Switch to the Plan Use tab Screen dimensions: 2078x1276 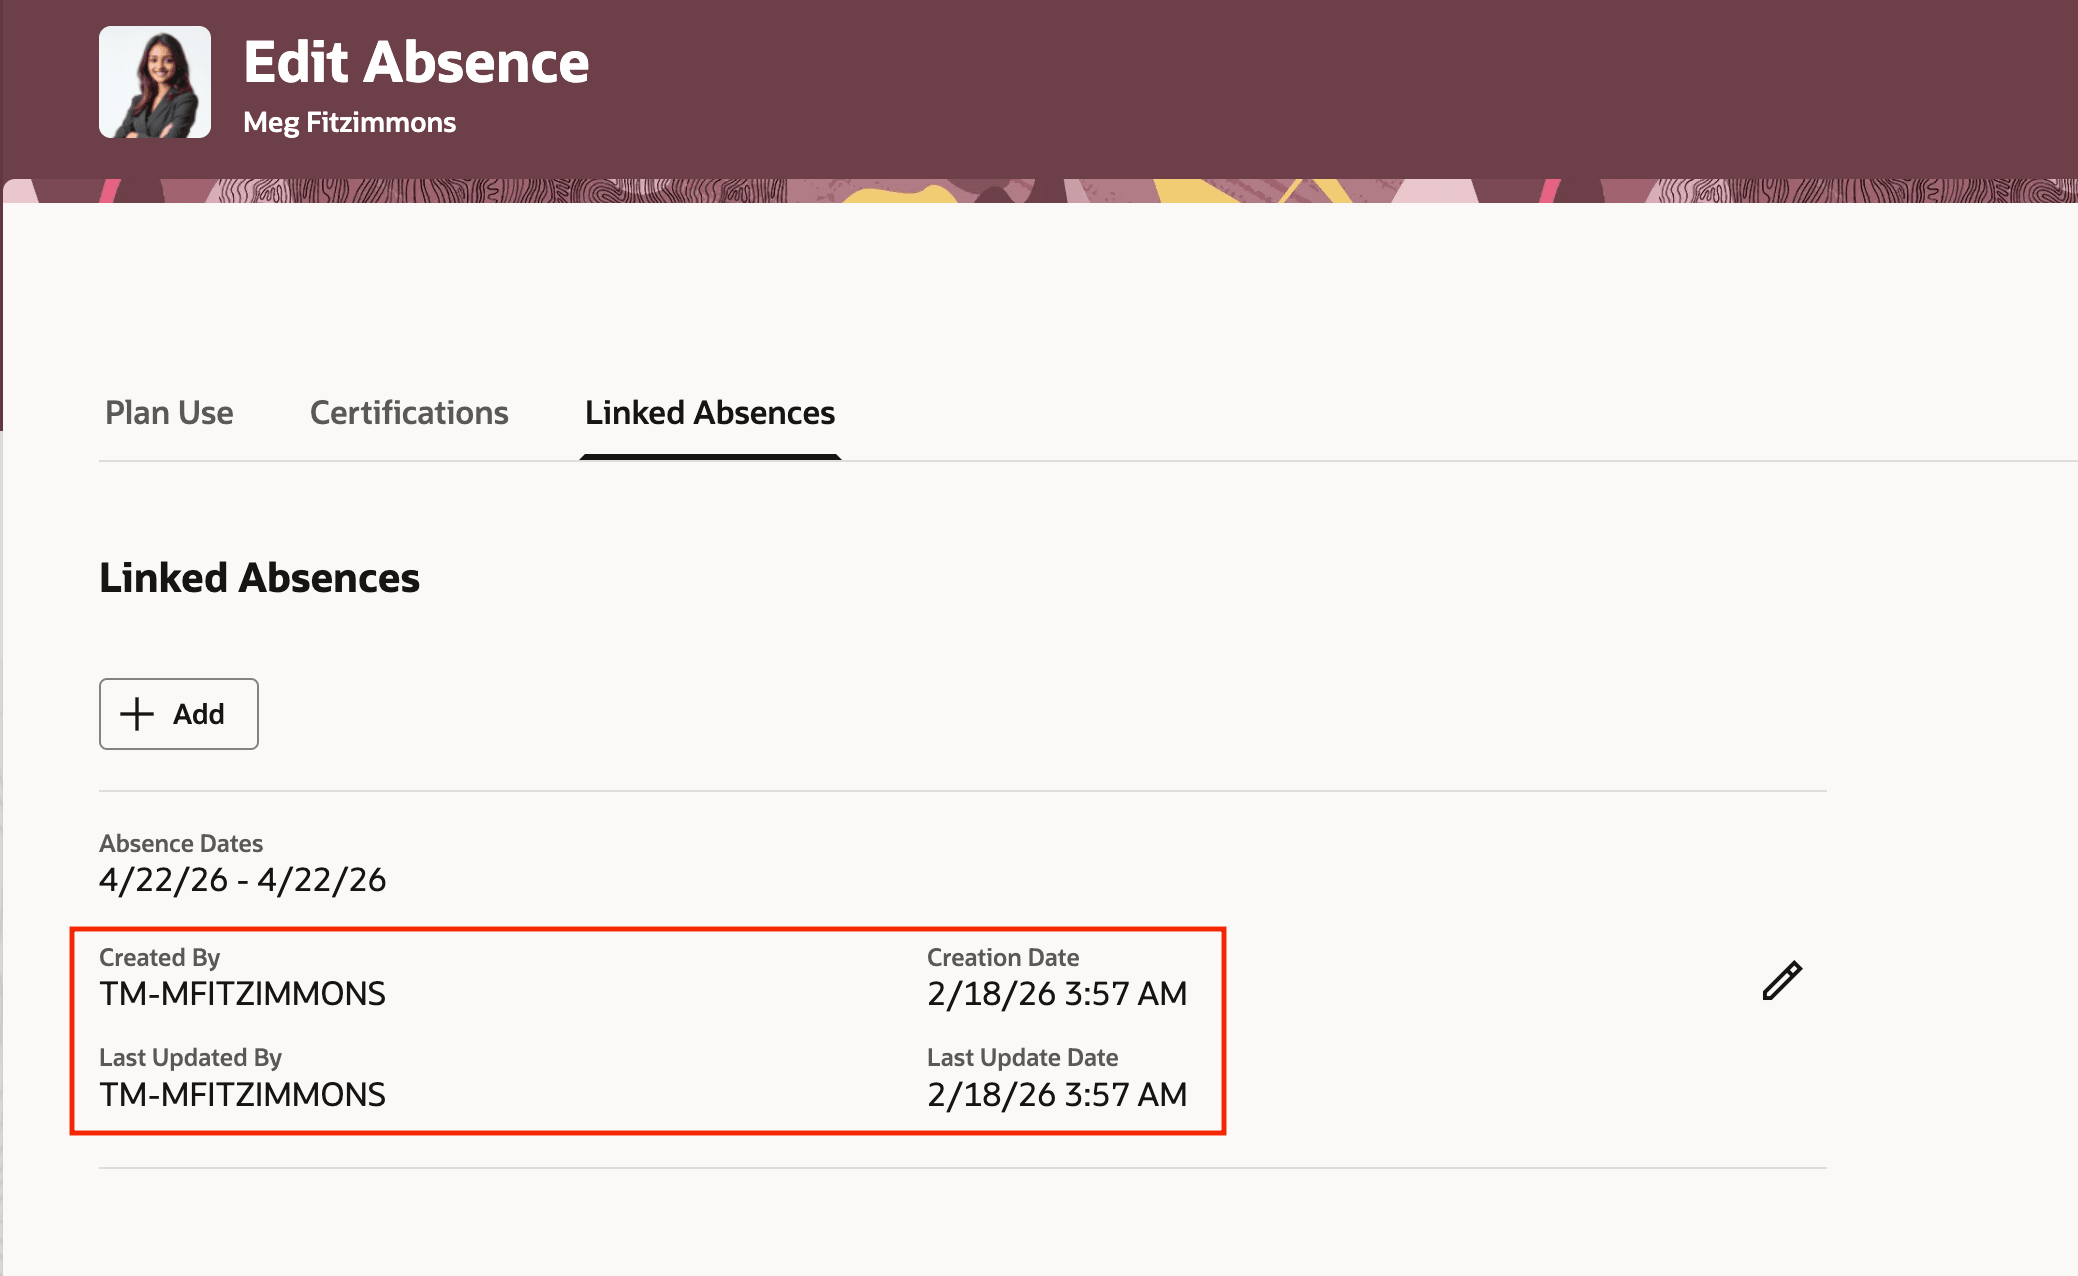pos(169,413)
